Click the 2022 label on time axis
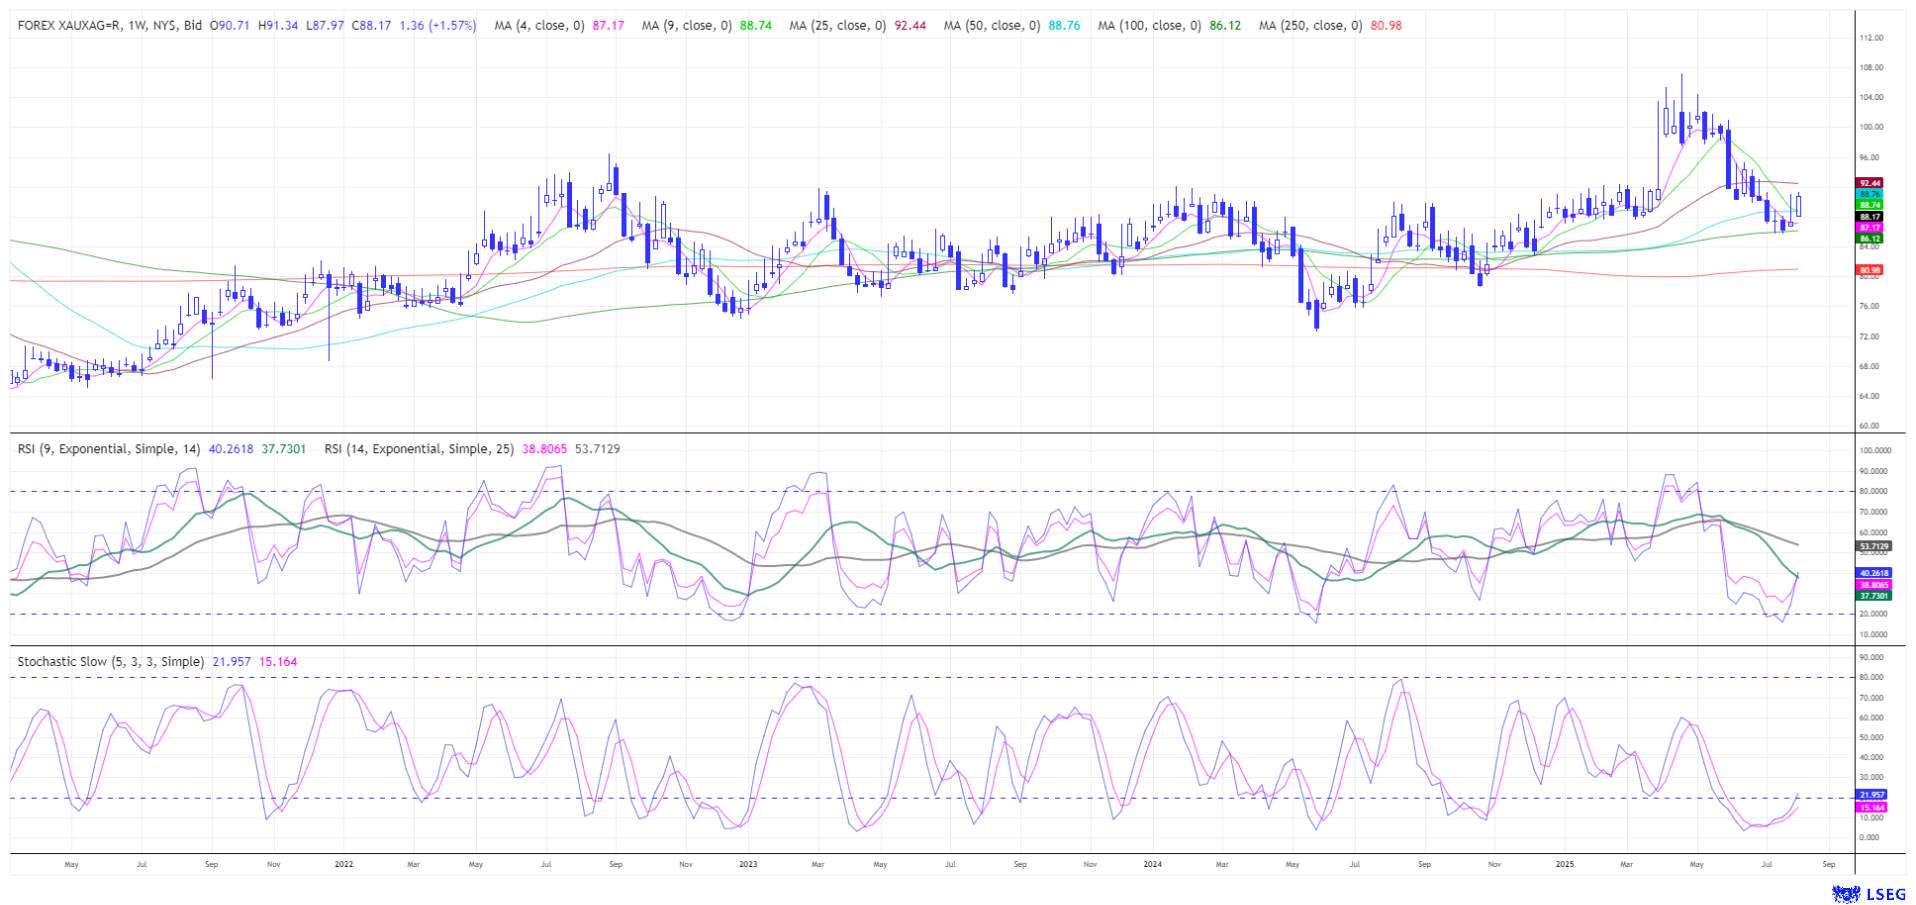 pyautogui.click(x=343, y=864)
